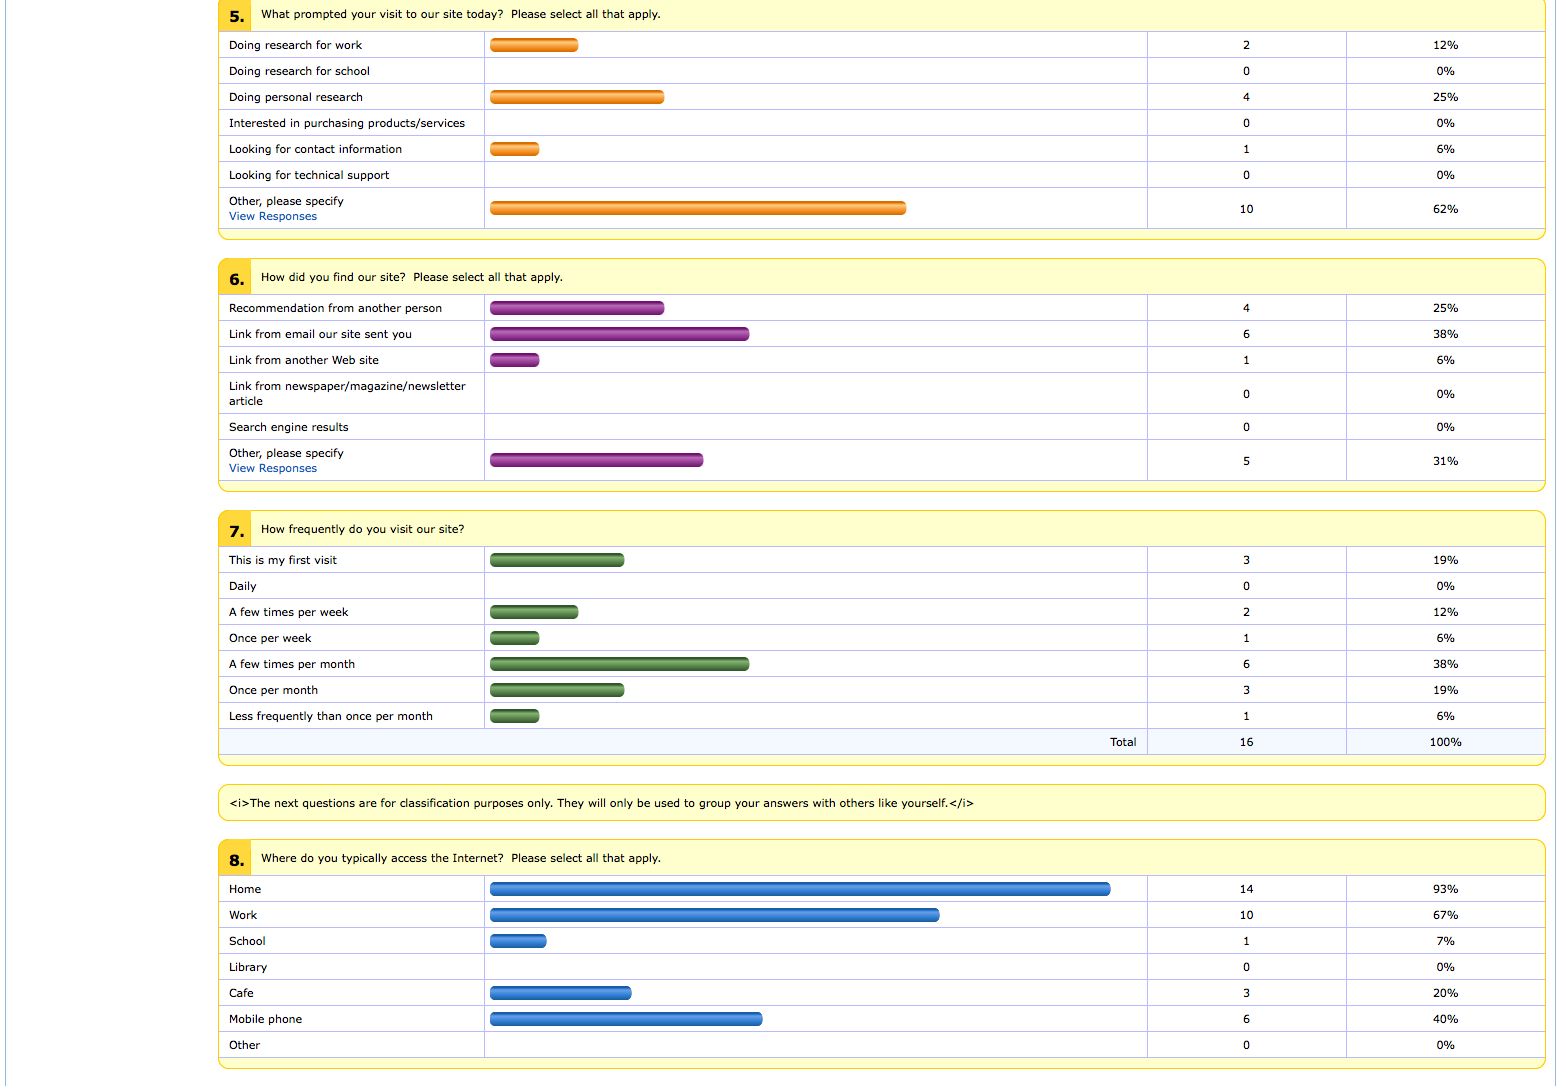Click the 'This is my first visit' label
This screenshot has width=1568, height=1086.
[282, 560]
